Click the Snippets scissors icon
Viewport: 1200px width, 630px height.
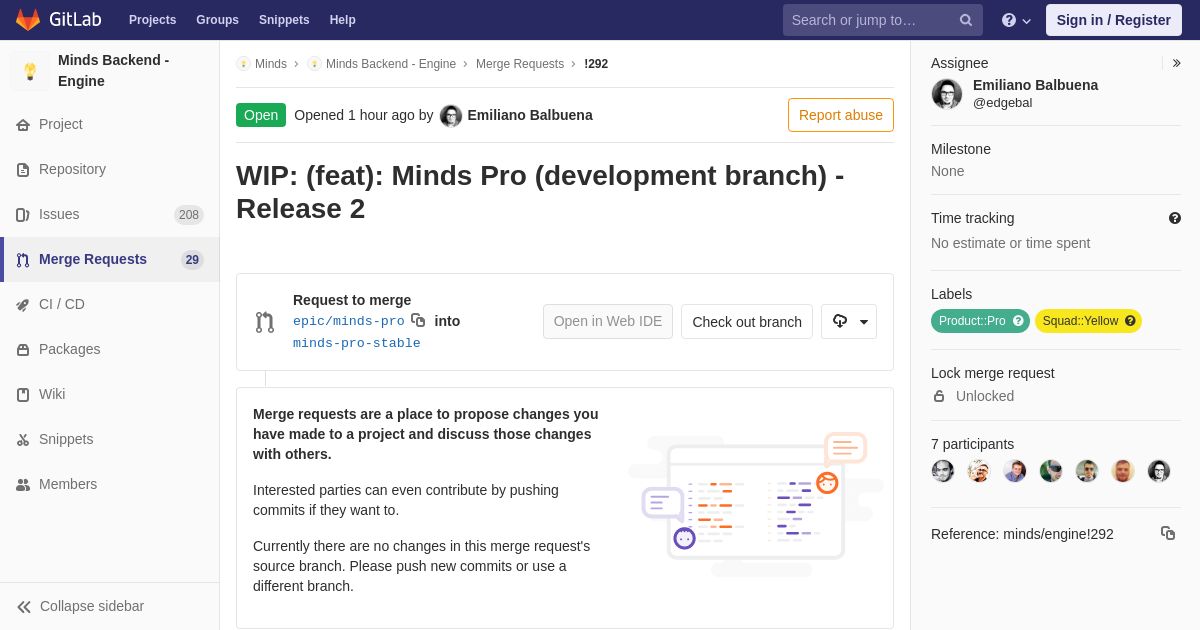click(23, 440)
